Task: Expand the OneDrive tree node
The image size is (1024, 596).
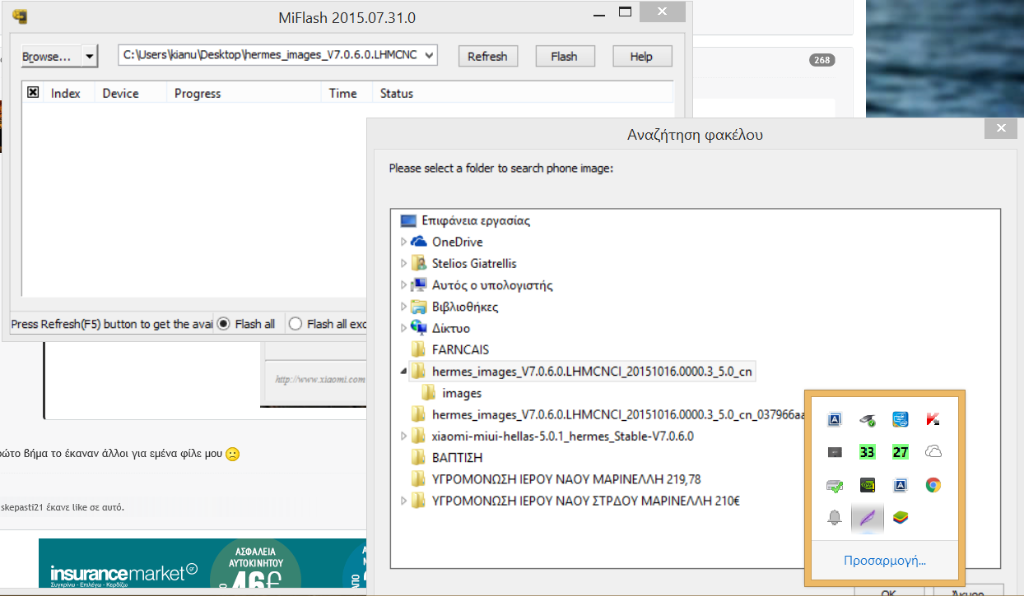Action: (404, 242)
